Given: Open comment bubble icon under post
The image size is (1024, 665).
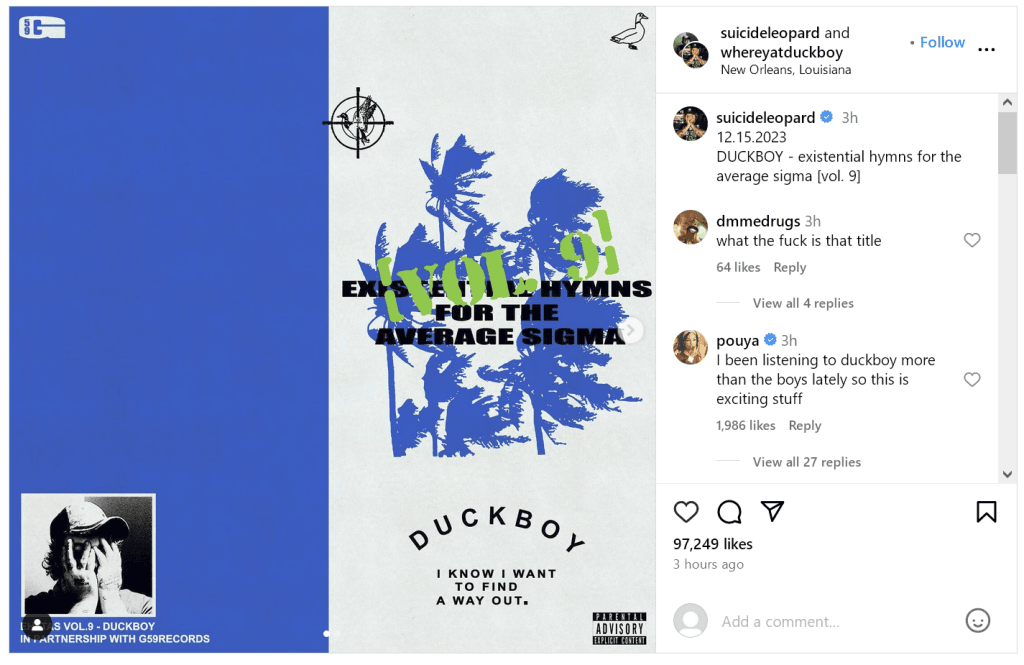Looking at the screenshot, I should [x=729, y=512].
